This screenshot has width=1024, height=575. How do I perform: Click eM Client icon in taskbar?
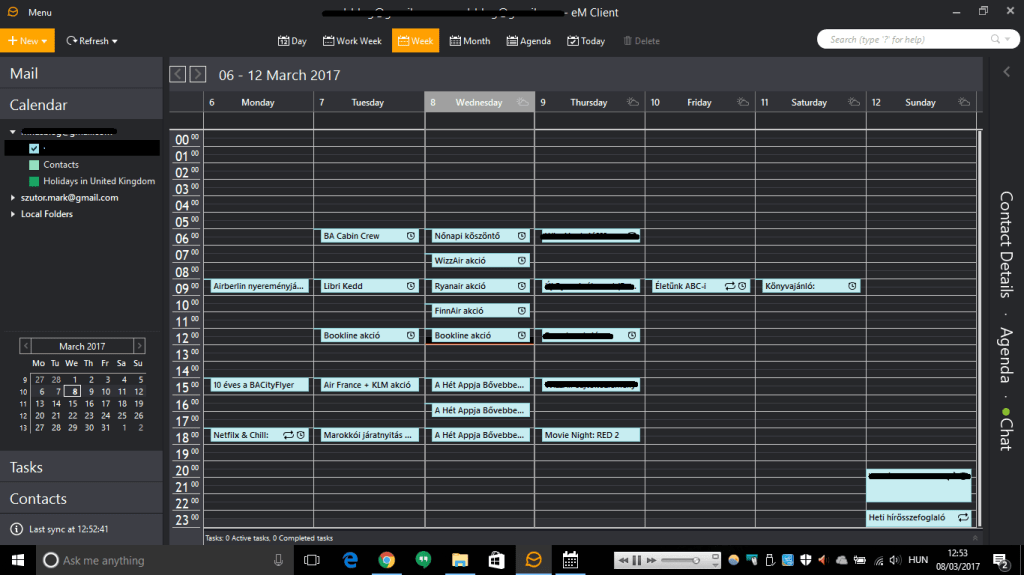coord(534,560)
